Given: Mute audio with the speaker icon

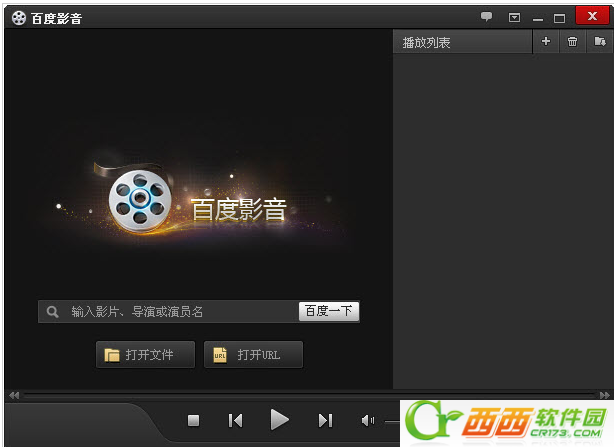Looking at the screenshot, I should point(368,421).
